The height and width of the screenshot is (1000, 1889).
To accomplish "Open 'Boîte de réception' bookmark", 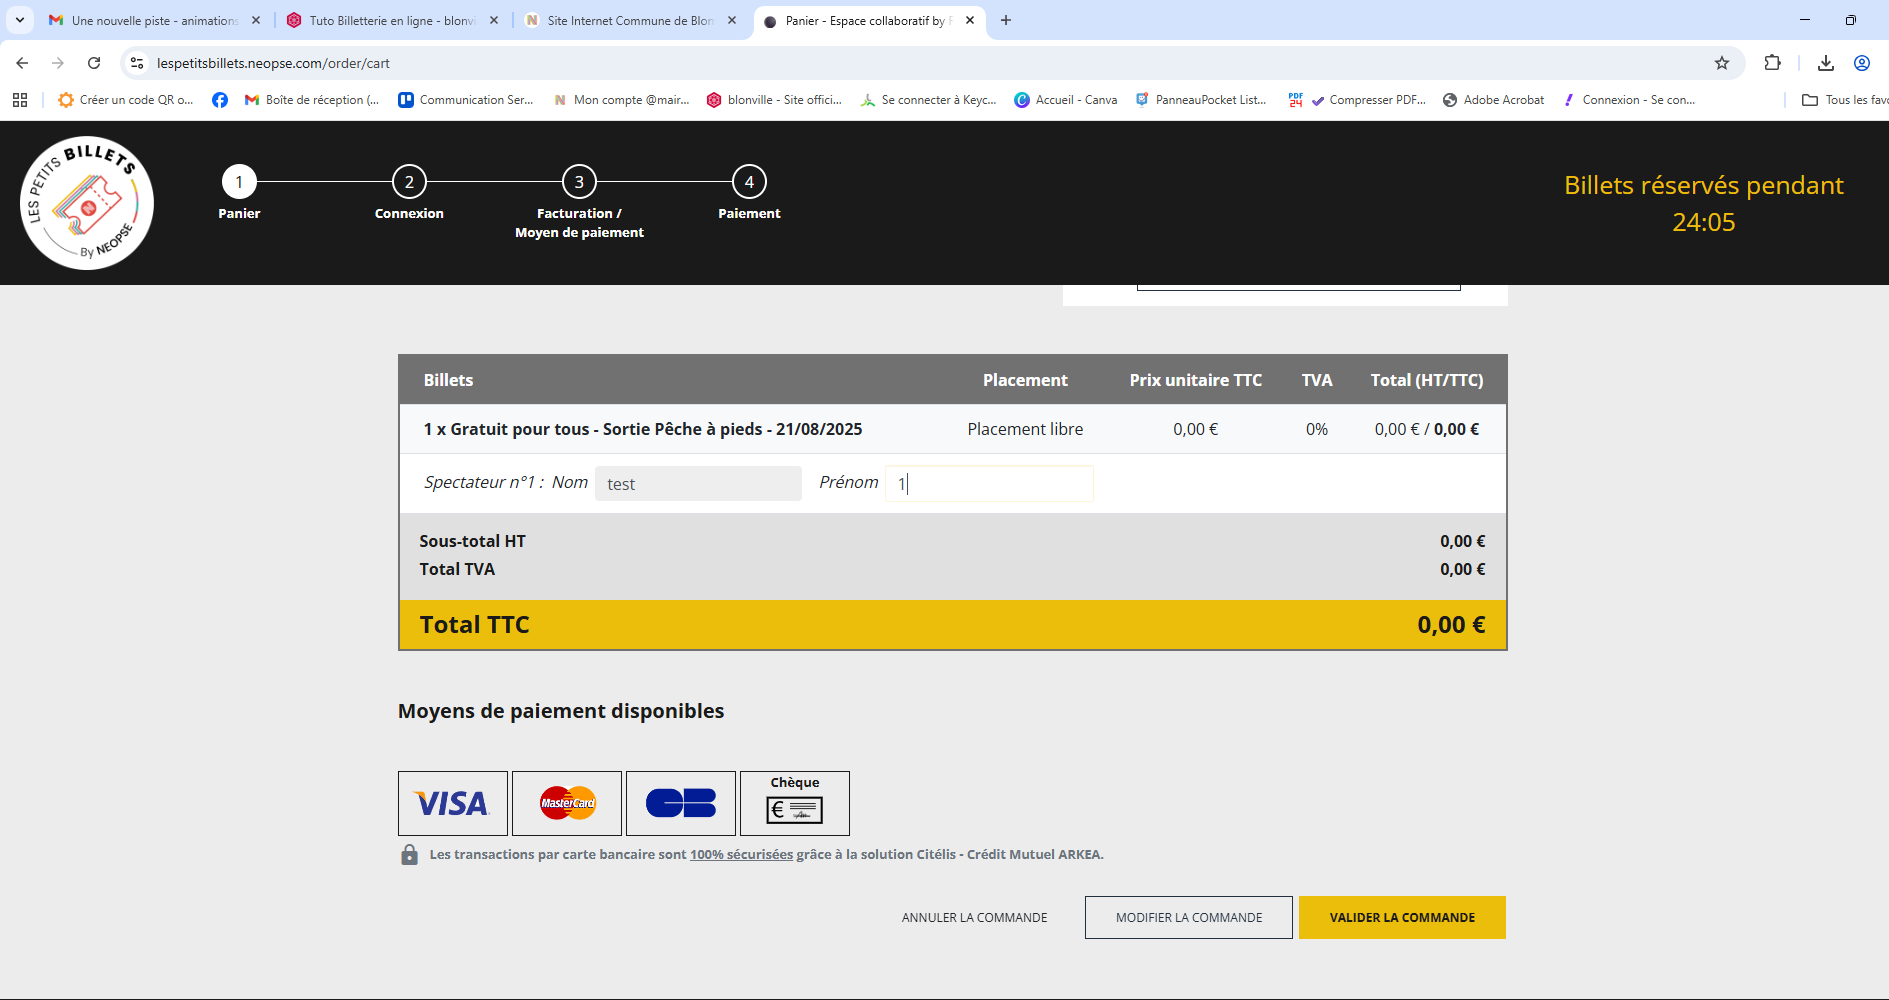I will click(312, 100).
